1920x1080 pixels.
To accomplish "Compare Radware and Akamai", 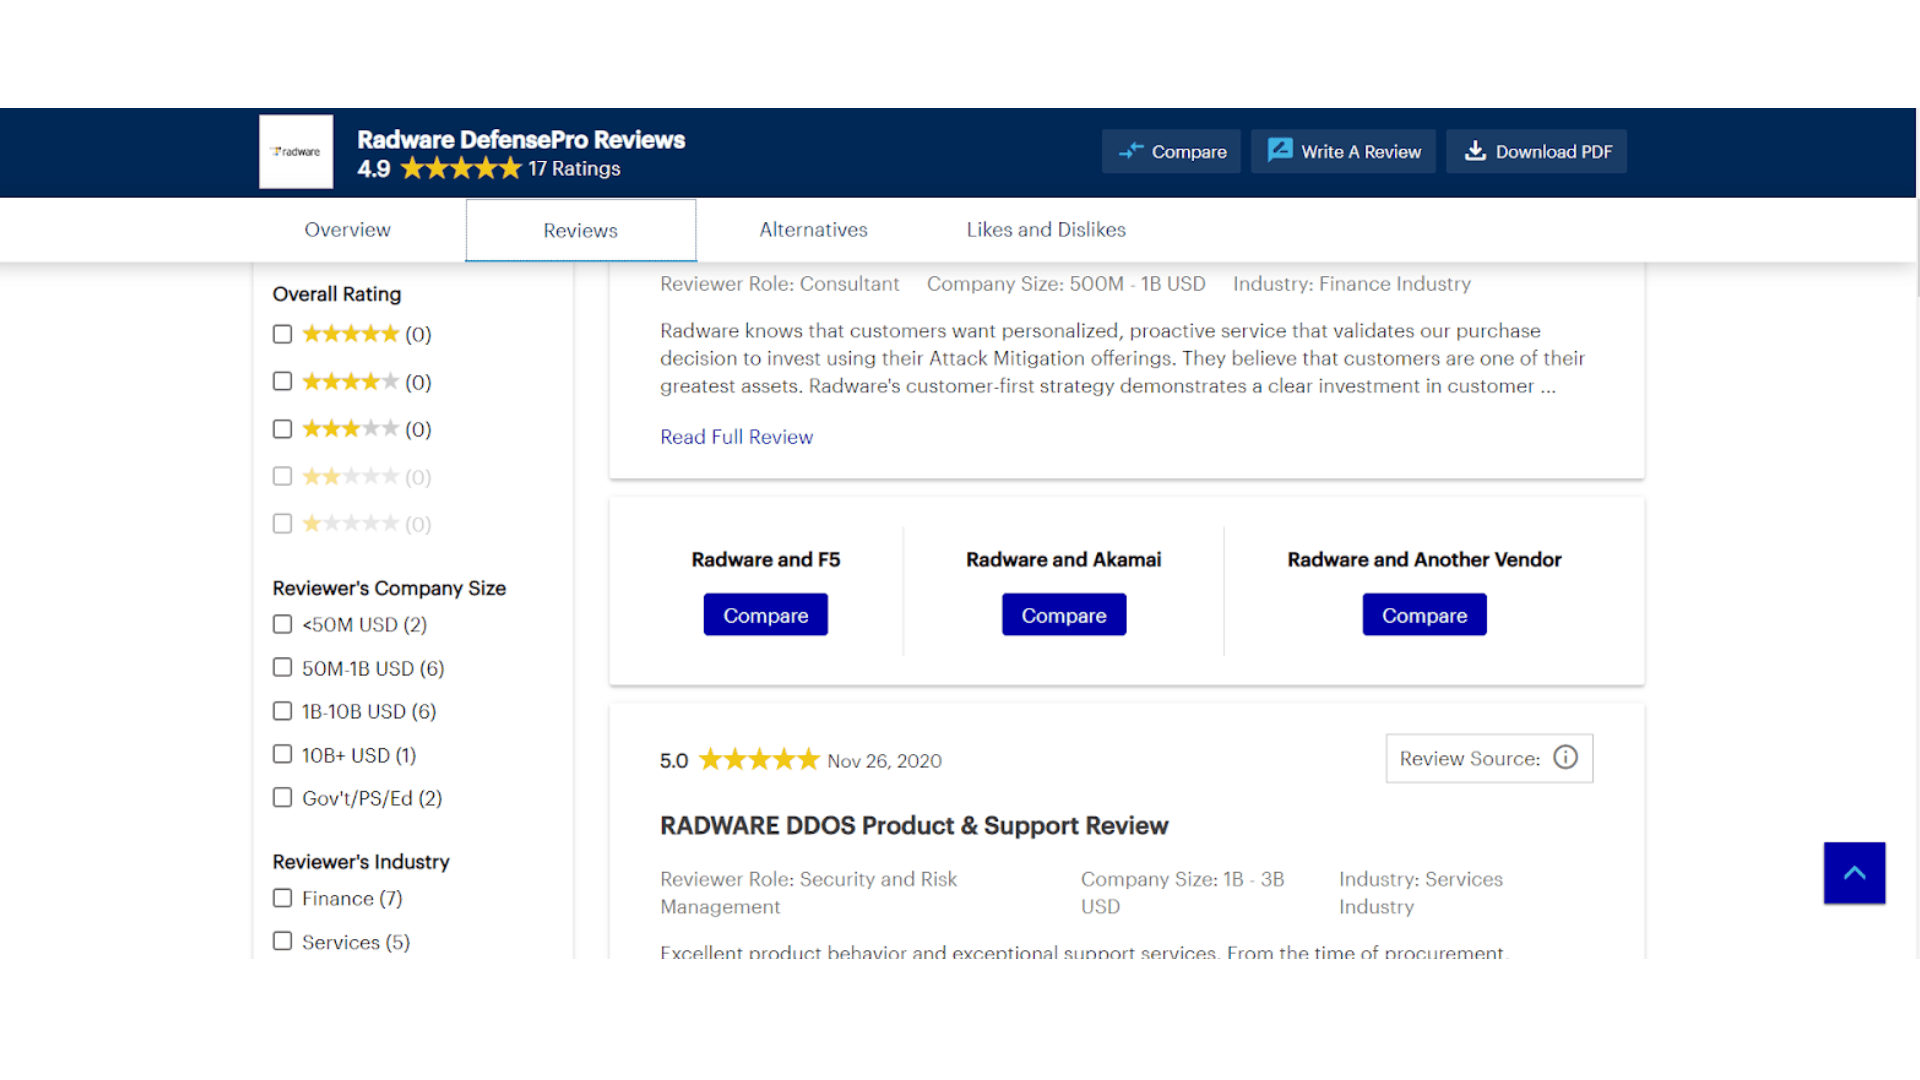I will [1064, 615].
